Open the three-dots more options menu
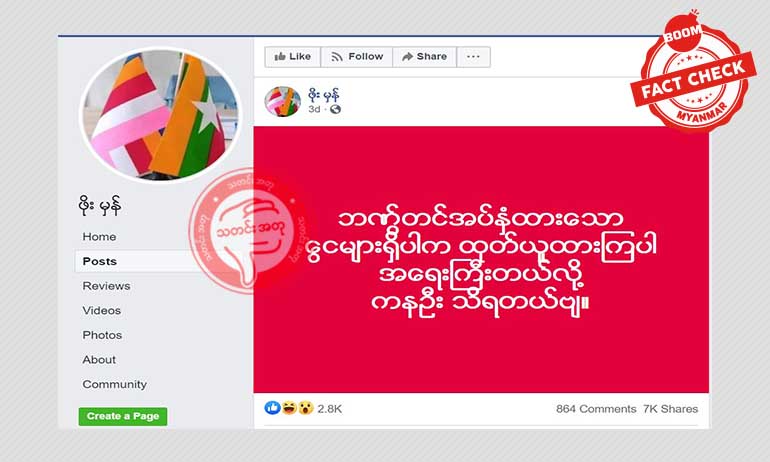 pos(473,57)
